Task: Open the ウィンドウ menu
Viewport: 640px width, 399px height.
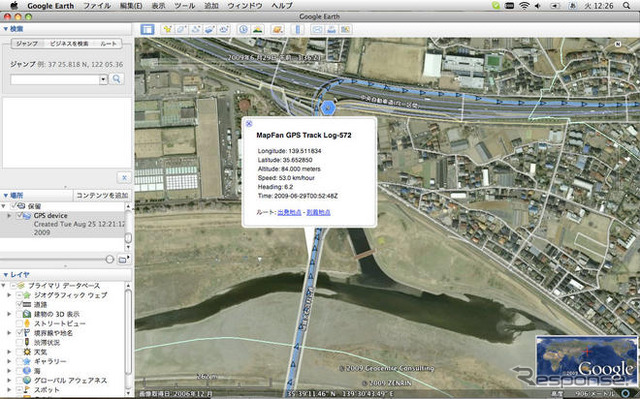Action: [244, 6]
